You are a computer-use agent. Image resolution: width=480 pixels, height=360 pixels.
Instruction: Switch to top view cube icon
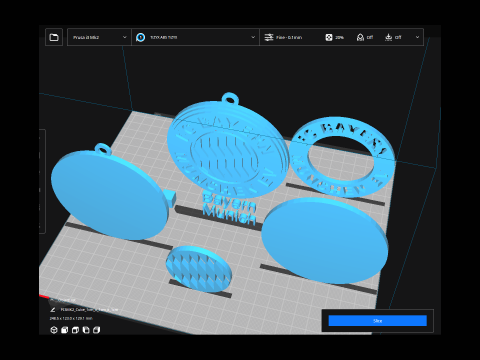75,330
